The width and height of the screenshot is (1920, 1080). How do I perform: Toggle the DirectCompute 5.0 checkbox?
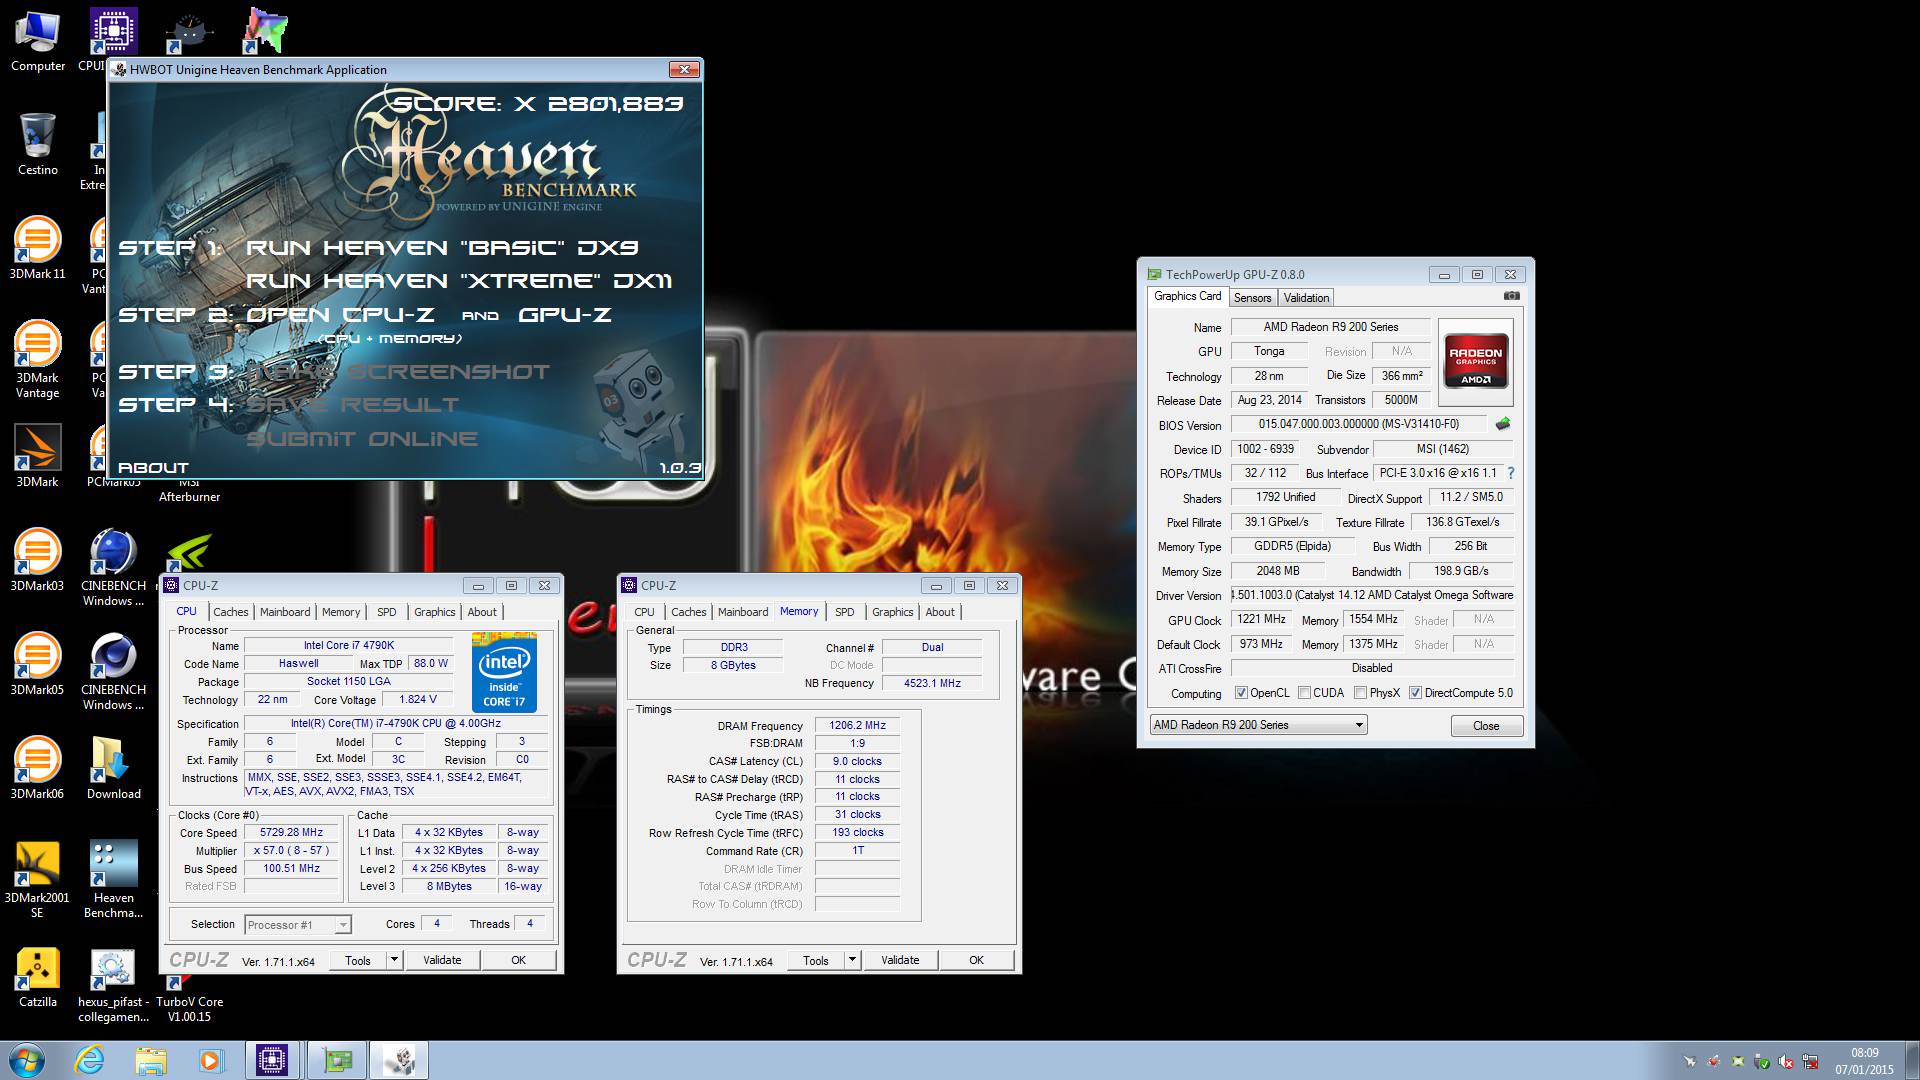tap(1415, 693)
